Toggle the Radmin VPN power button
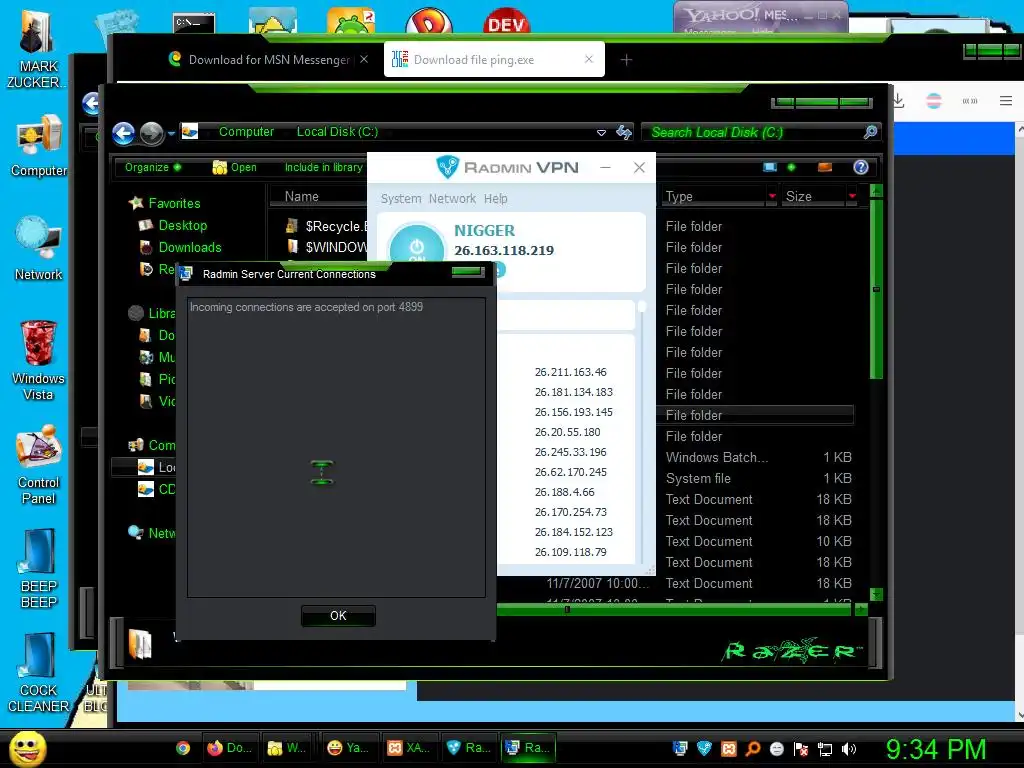This screenshot has height=768, width=1024. coord(417,248)
